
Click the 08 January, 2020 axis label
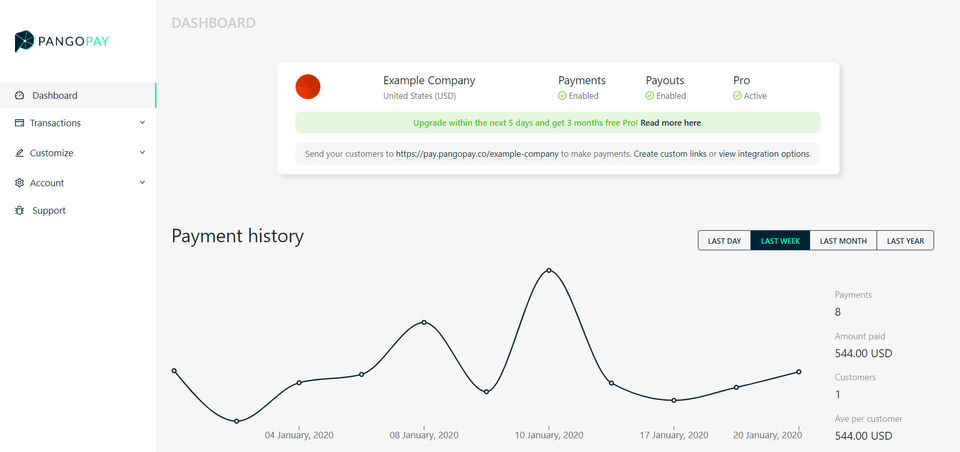pos(424,435)
